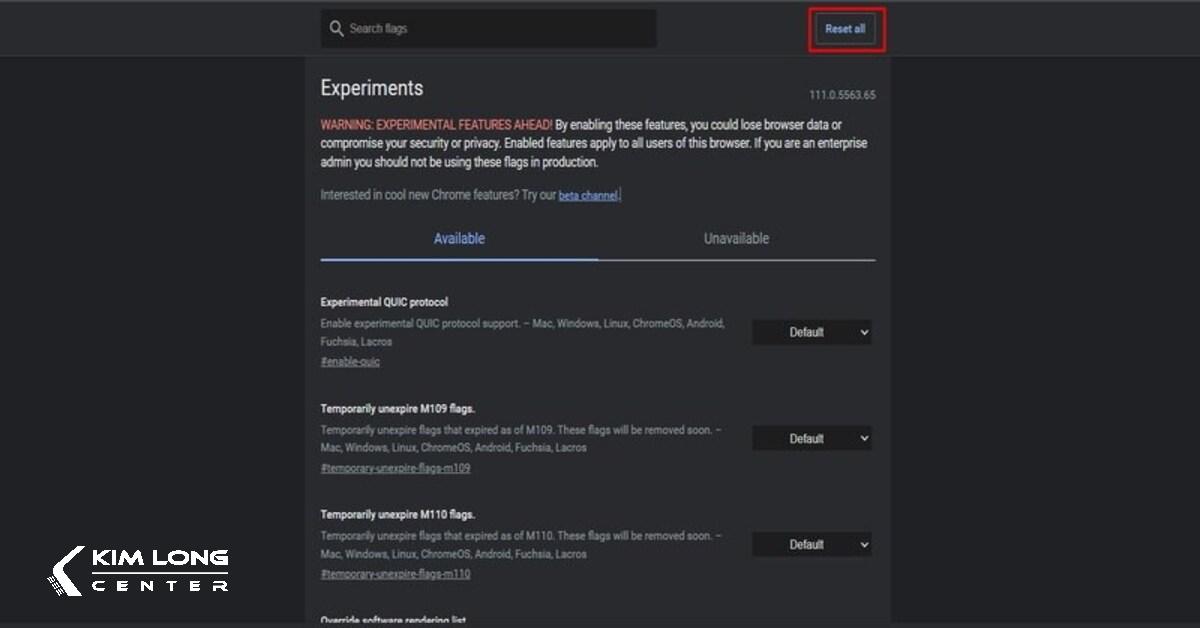Click the Temporarily unexpire M110 flags title
This screenshot has width=1200, height=628.
pyautogui.click(x=397, y=515)
